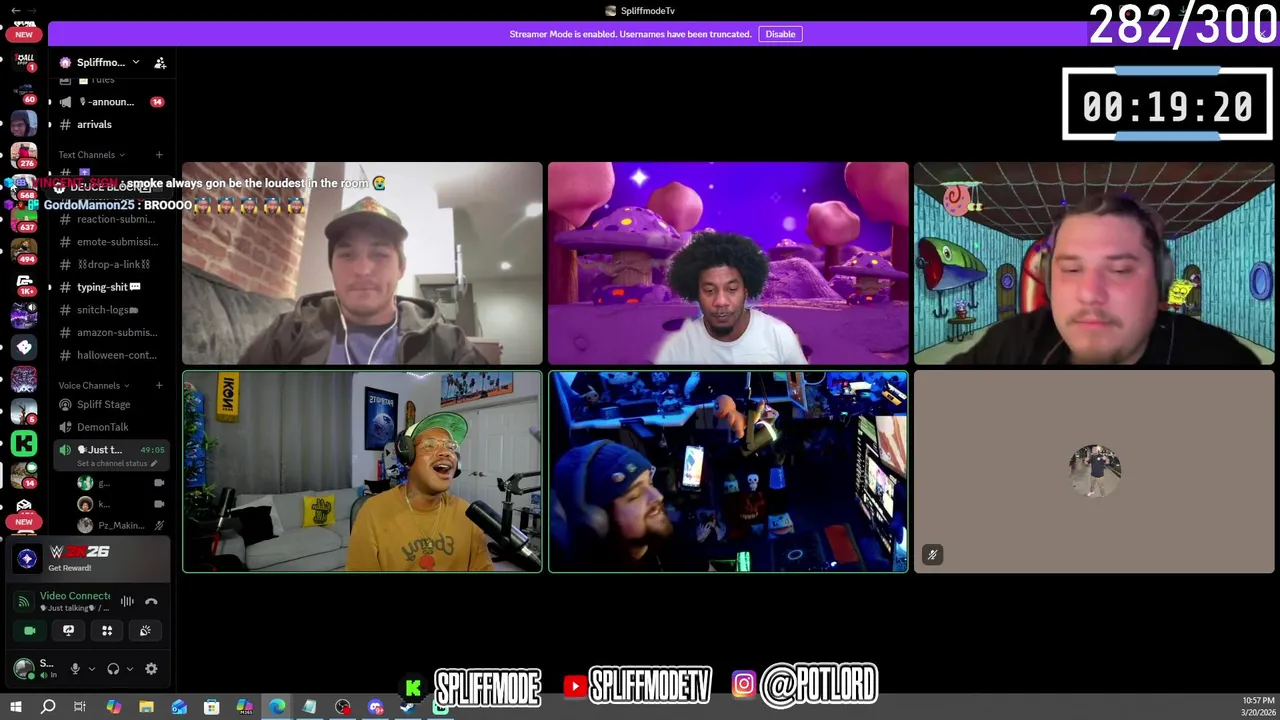
Task: Open Steam from the taskbar
Action: (x=408, y=707)
